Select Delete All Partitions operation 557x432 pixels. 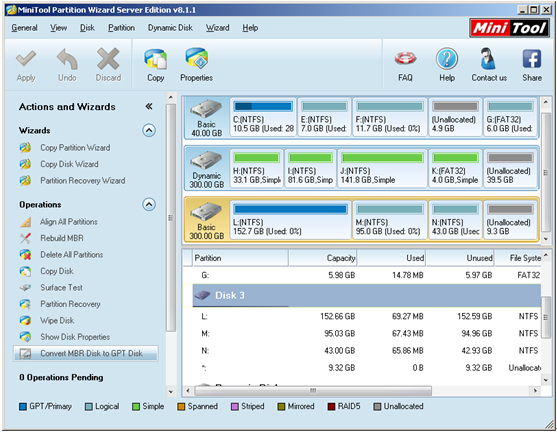pyautogui.click(x=71, y=255)
